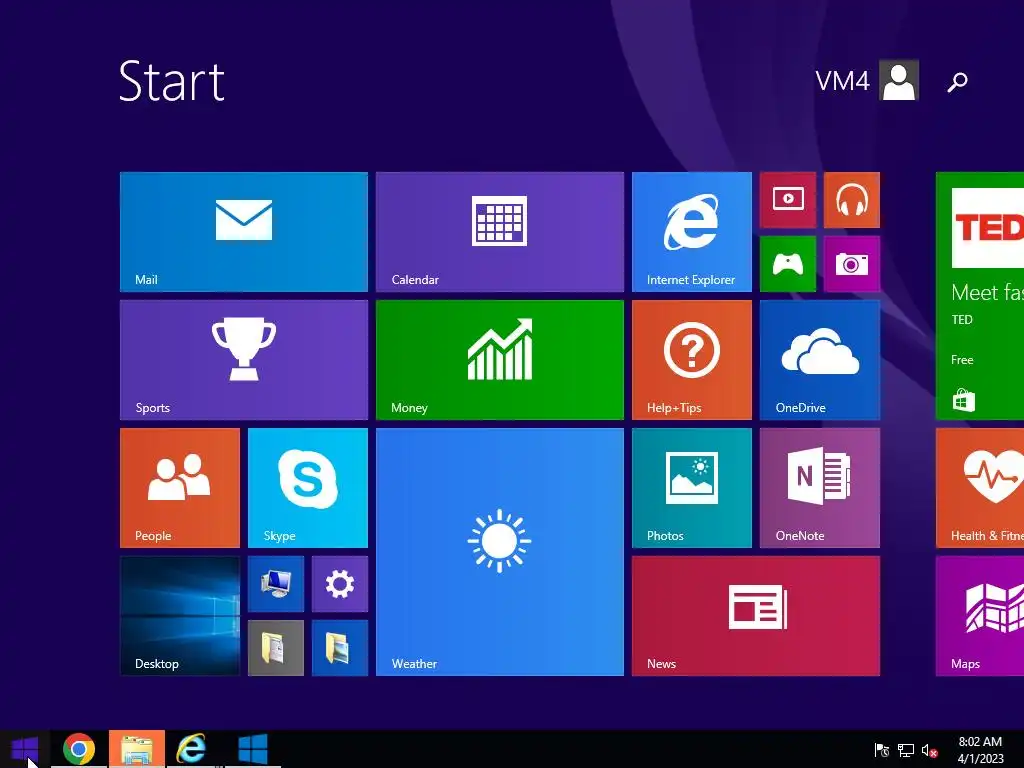1024x768 pixels.
Task: Open network status tray icon
Action: click(x=906, y=750)
